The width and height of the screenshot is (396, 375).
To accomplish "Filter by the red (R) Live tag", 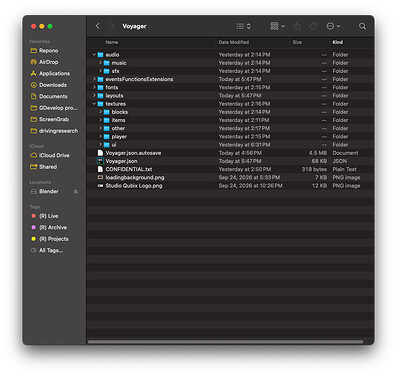I will (49, 216).
